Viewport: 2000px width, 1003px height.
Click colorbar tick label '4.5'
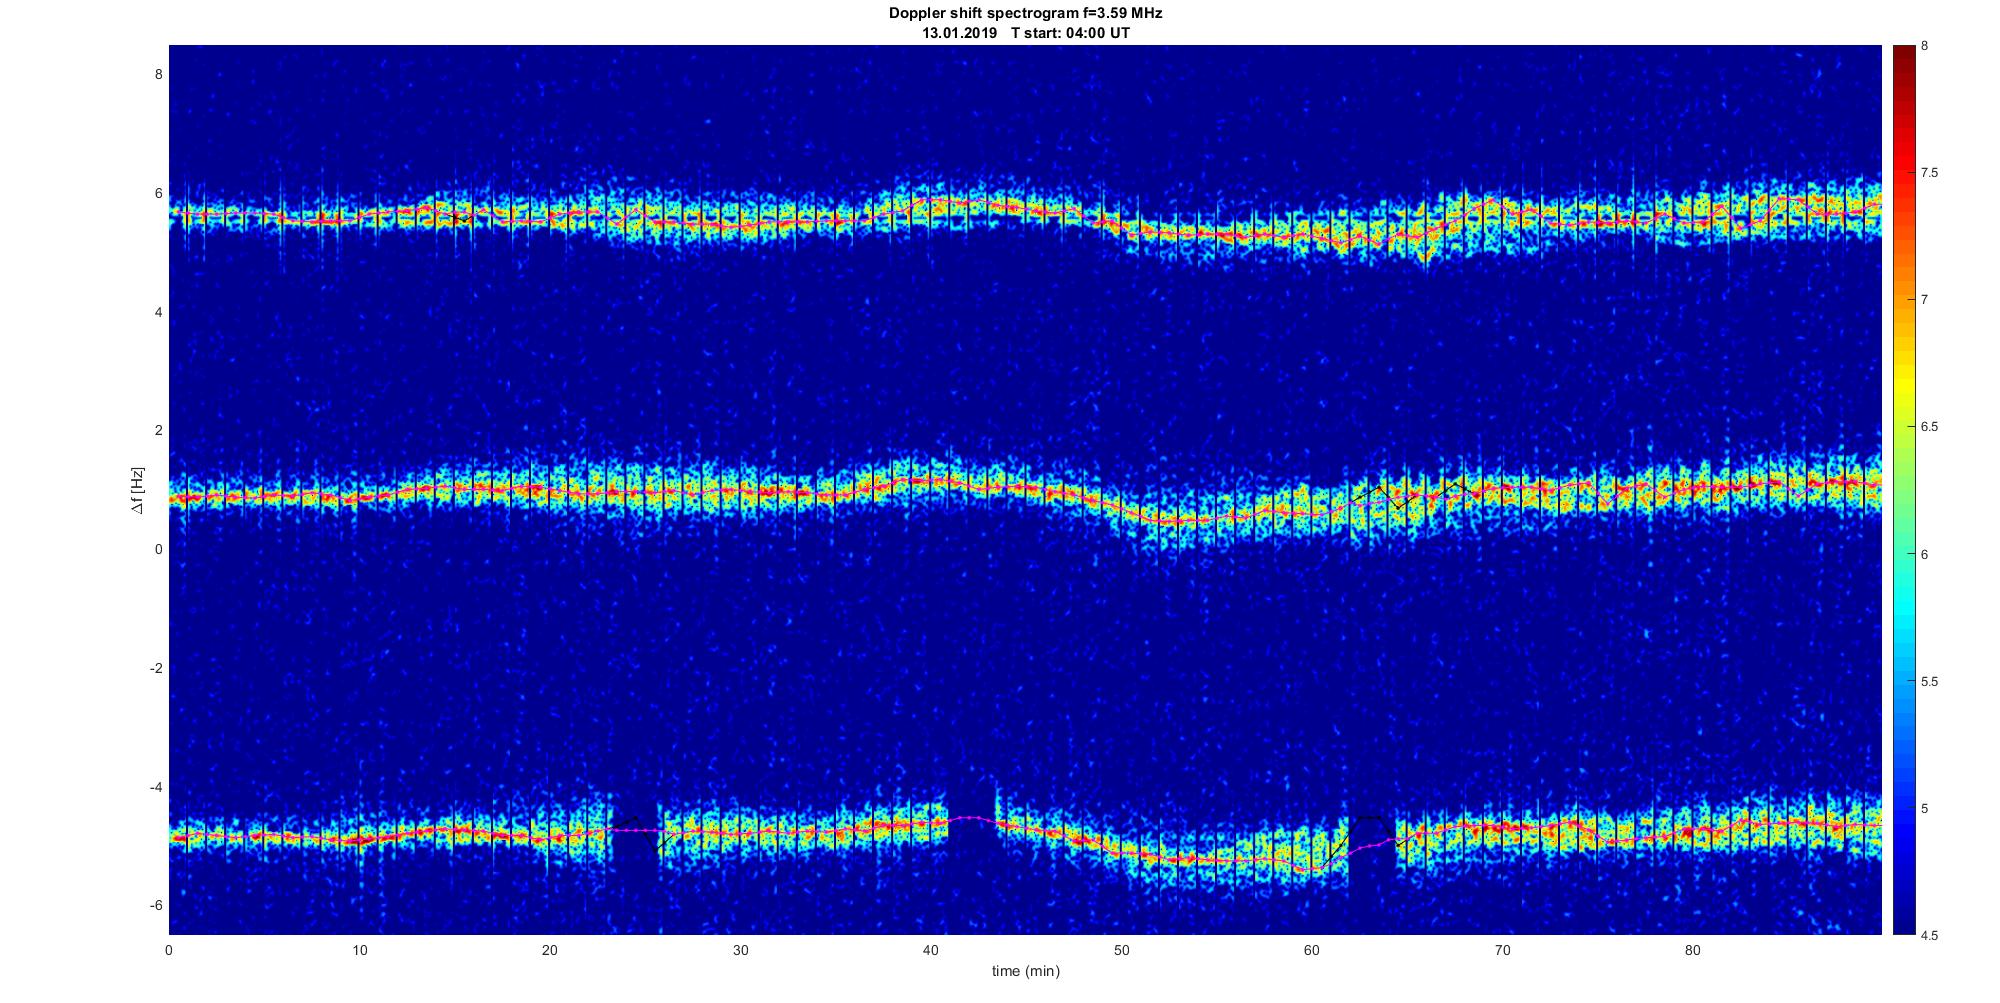(1930, 936)
